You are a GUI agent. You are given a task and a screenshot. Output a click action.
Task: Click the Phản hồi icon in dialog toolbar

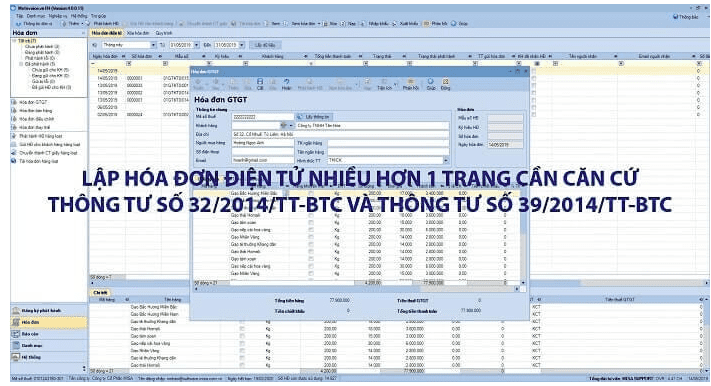[x=410, y=84]
